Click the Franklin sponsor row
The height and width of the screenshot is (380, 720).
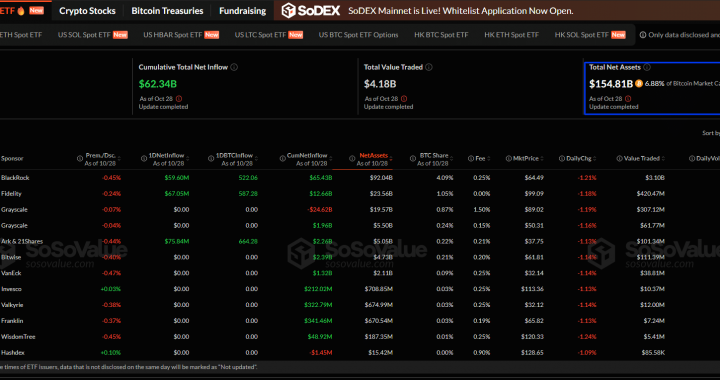pos(12,321)
